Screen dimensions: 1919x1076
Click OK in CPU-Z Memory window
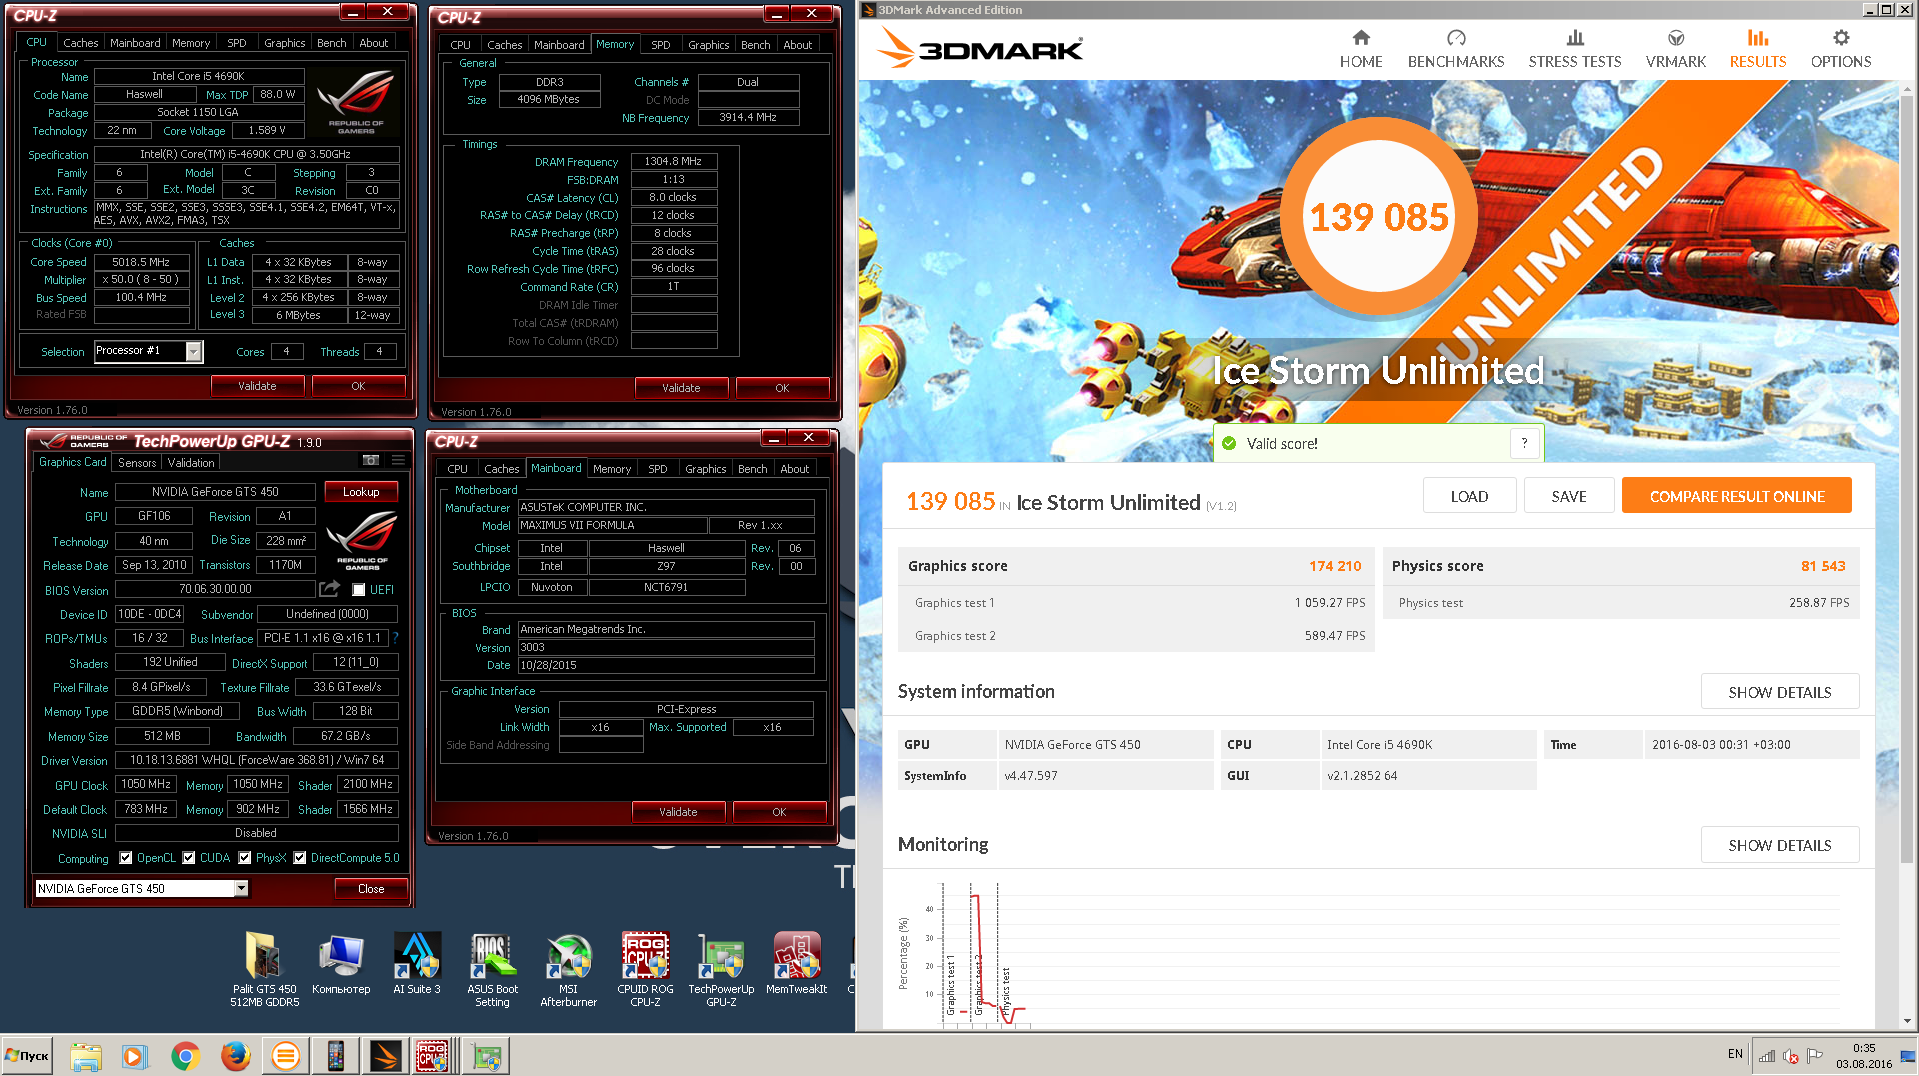pos(782,388)
